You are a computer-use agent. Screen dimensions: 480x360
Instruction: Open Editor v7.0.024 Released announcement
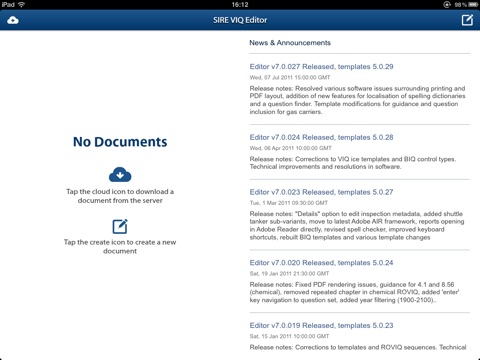tap(321, 137)
